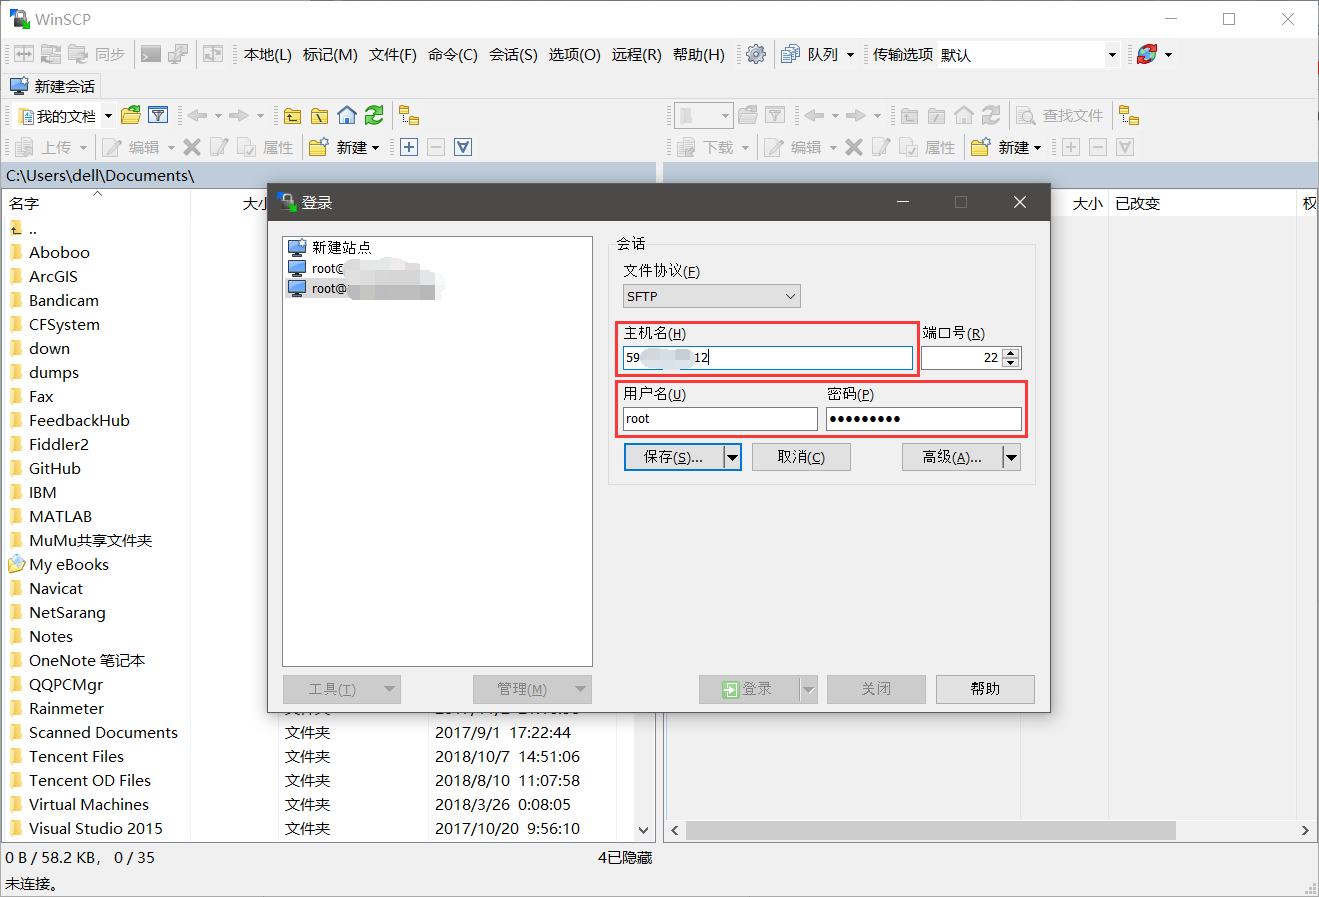Select the GitHub folder in local list
The height and width of the screenshot is (897, 1319).
(x=55, y=468)
